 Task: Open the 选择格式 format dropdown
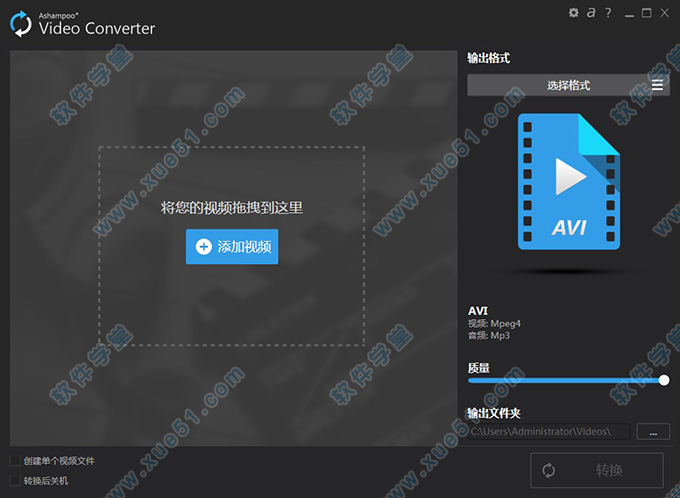568,85
